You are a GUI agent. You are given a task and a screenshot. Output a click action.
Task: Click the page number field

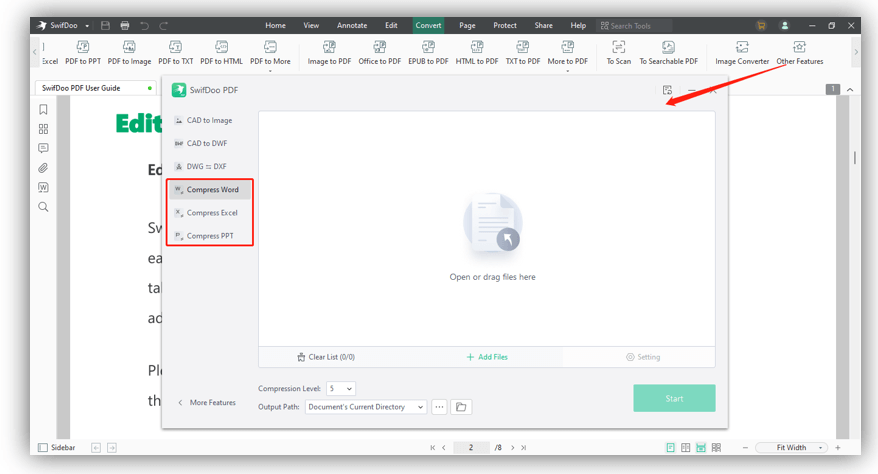click(471, 448)
